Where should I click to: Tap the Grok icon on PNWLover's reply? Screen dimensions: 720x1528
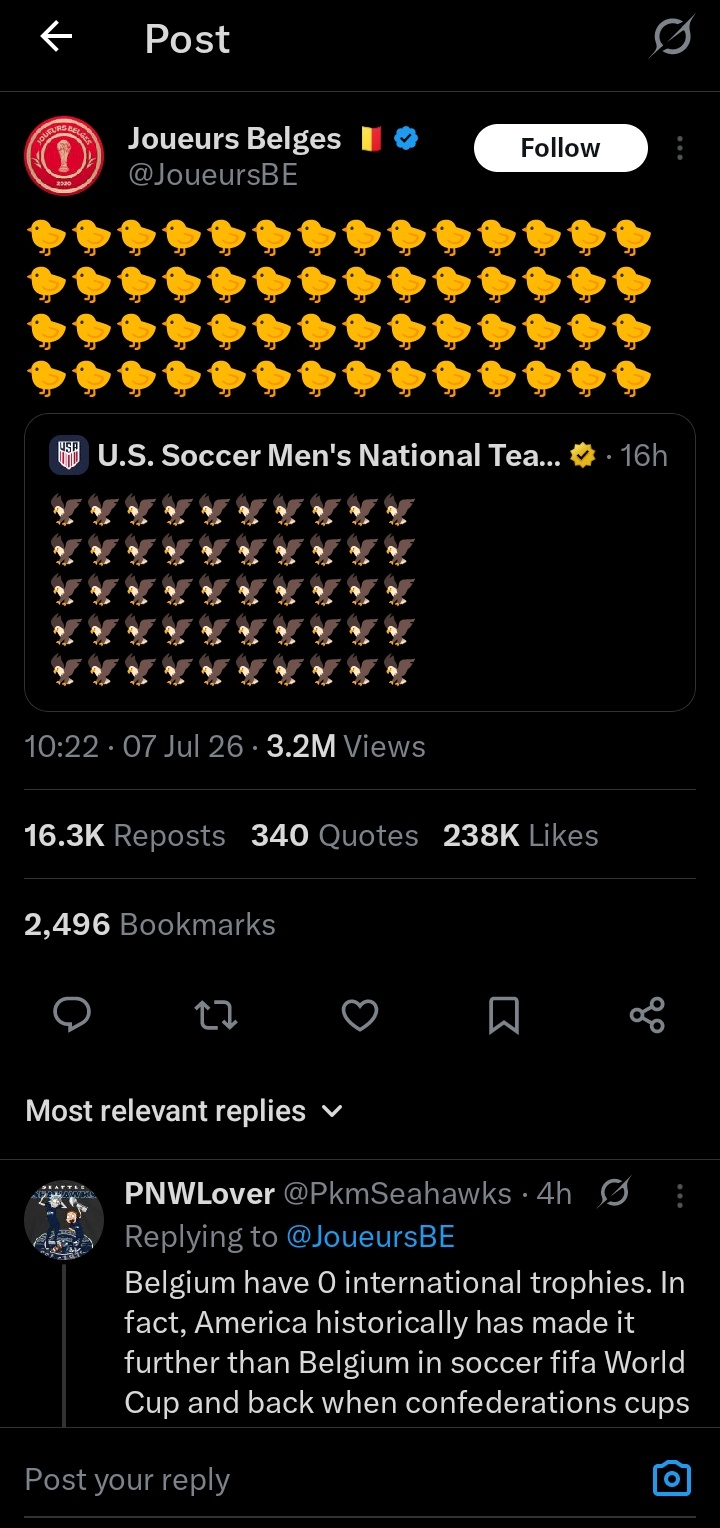(613, 1193)
